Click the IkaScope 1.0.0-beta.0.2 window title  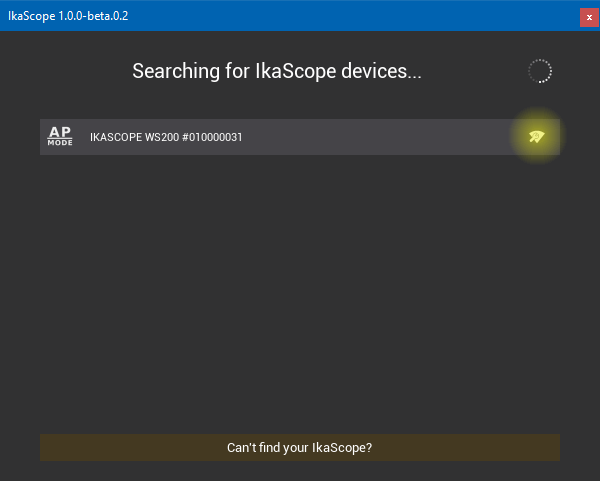tap(68, 16)
